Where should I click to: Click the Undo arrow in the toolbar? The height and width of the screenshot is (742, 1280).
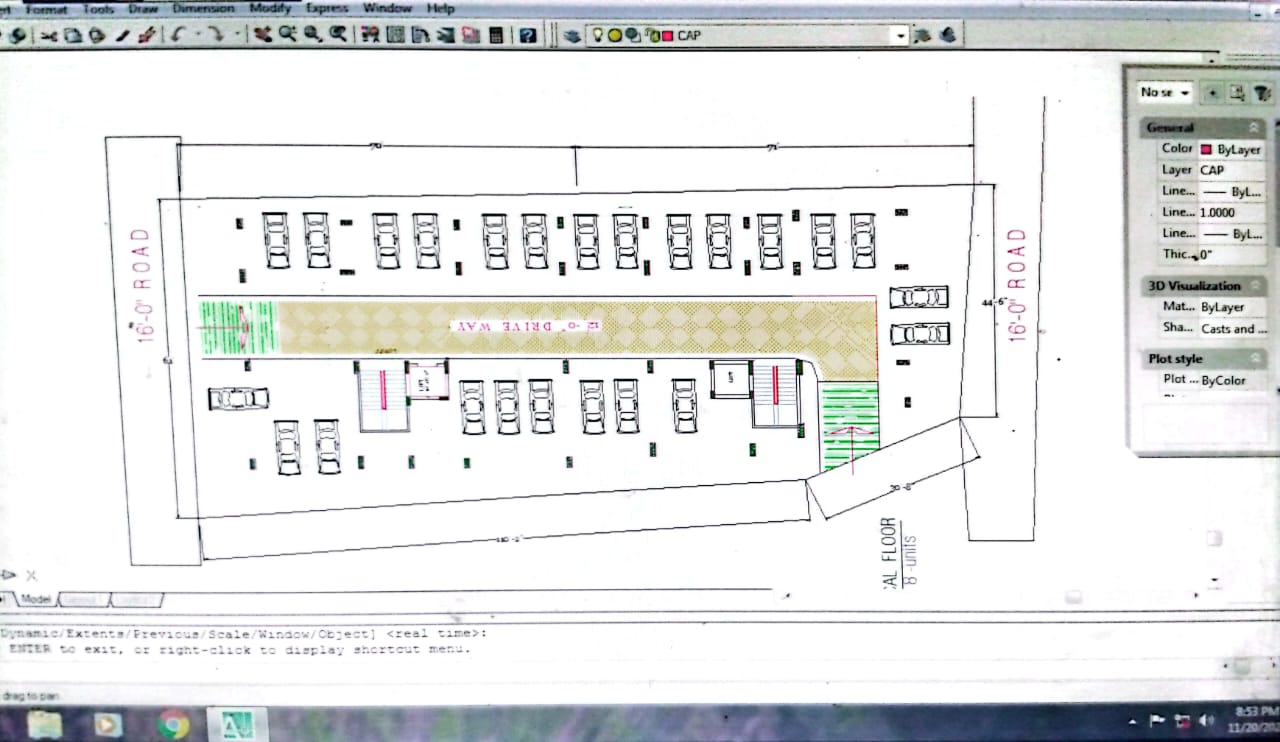(178, 35)
